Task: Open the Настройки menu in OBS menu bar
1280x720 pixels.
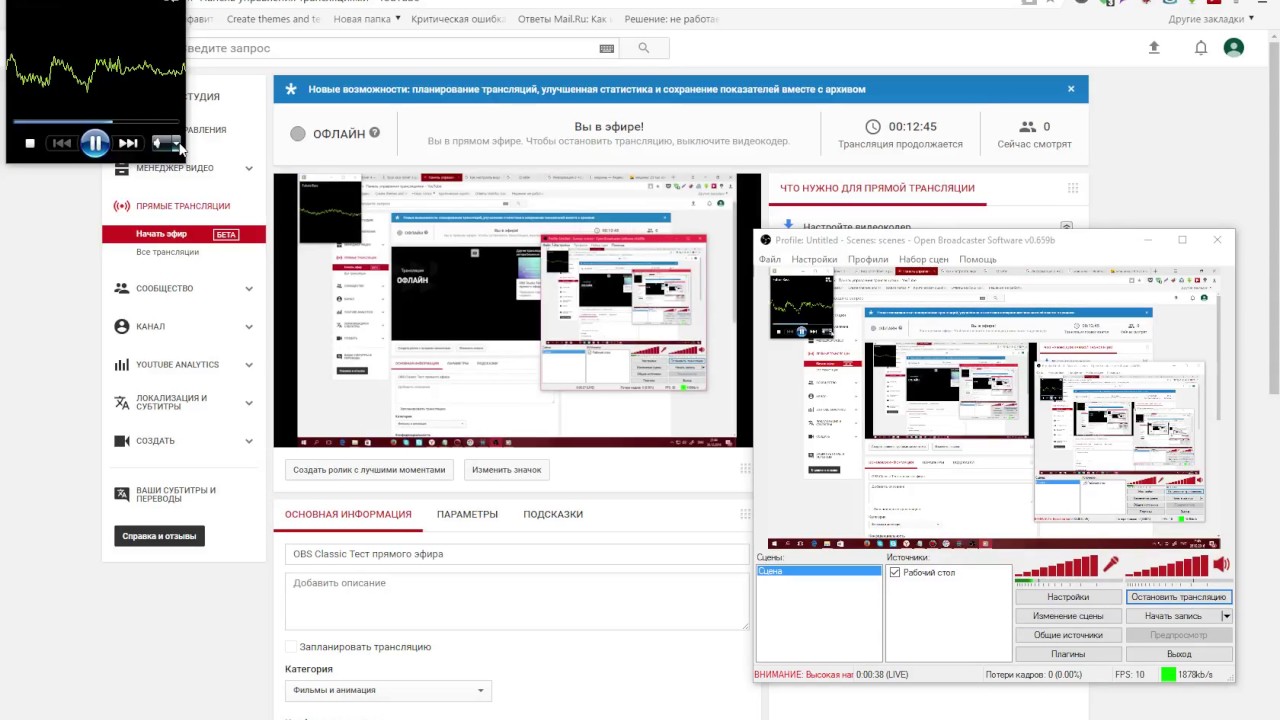Action: 814,259
